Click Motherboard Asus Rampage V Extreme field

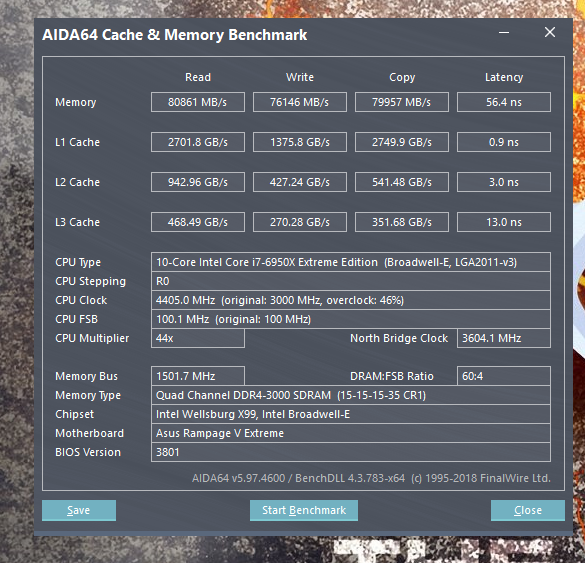[351, 433]
